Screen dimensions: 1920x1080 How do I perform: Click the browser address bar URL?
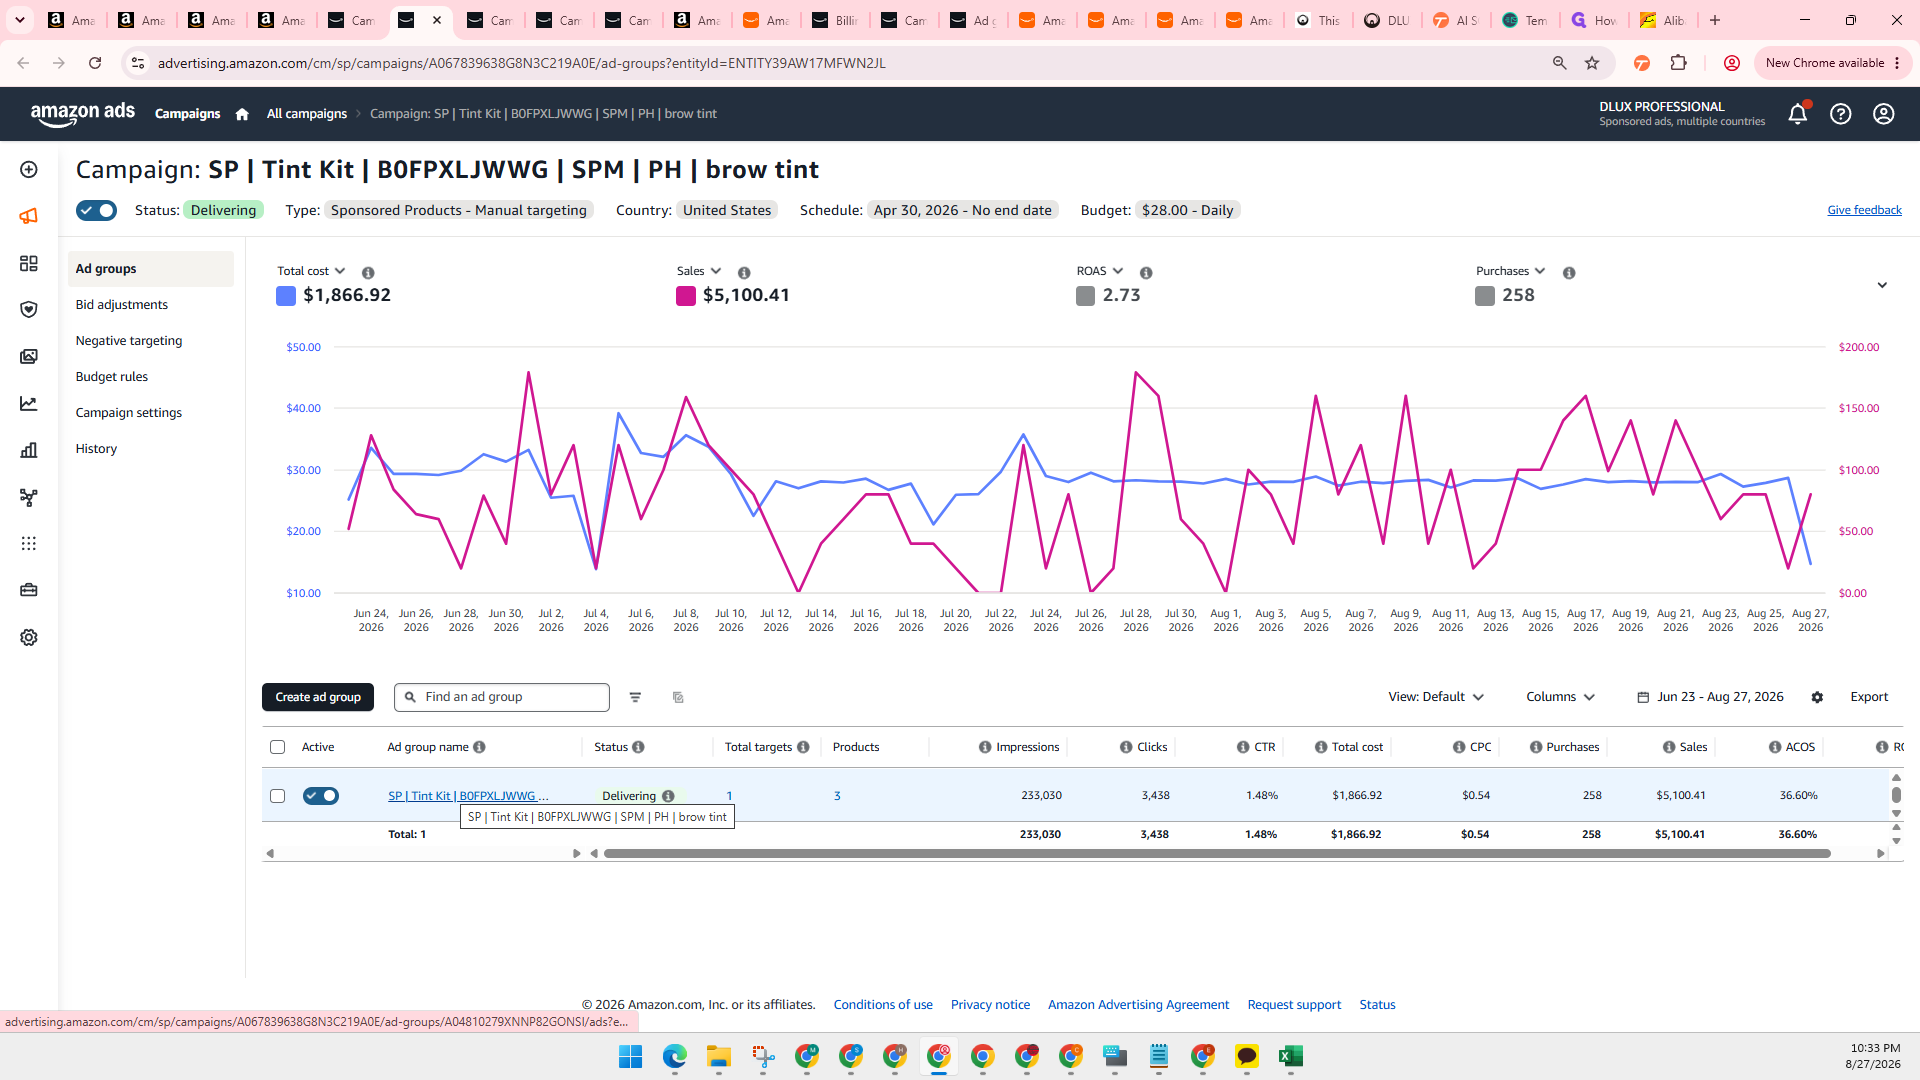(522, 63)
